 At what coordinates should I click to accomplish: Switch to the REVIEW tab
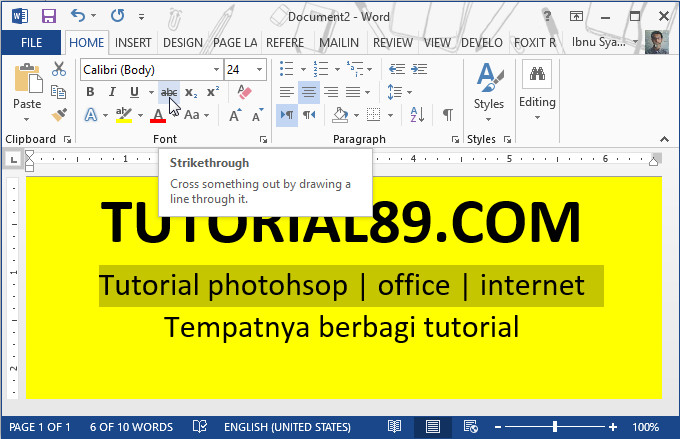tap(392, 43)
